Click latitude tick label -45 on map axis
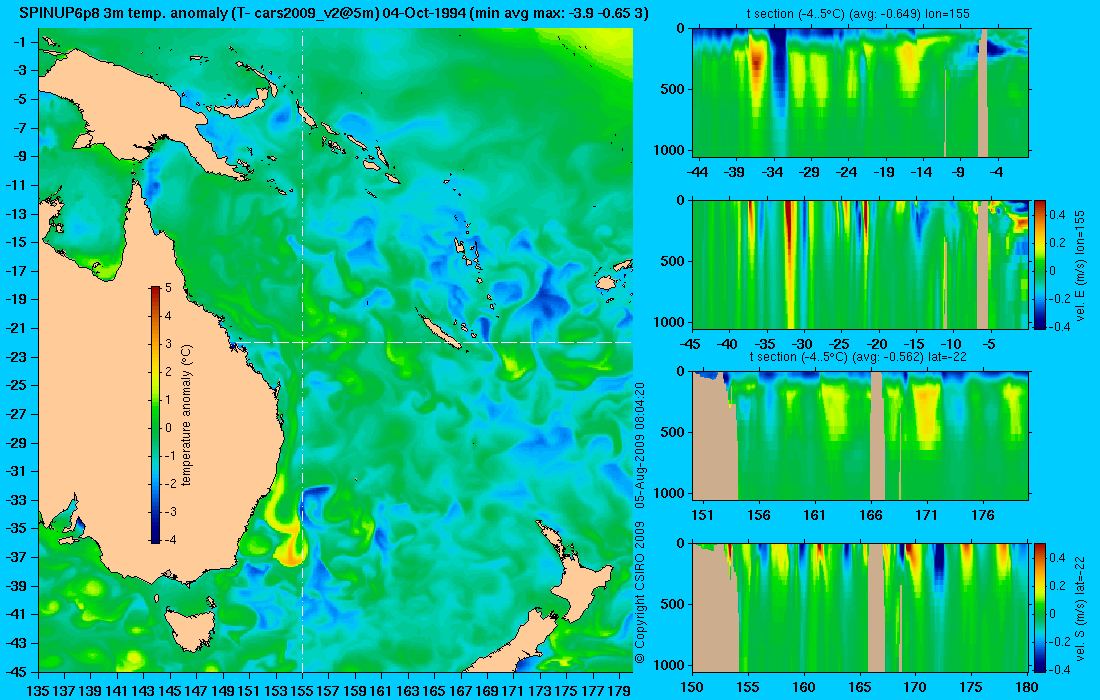The height and width of the screenshot is (700, 1100). [x=15, y=671]
